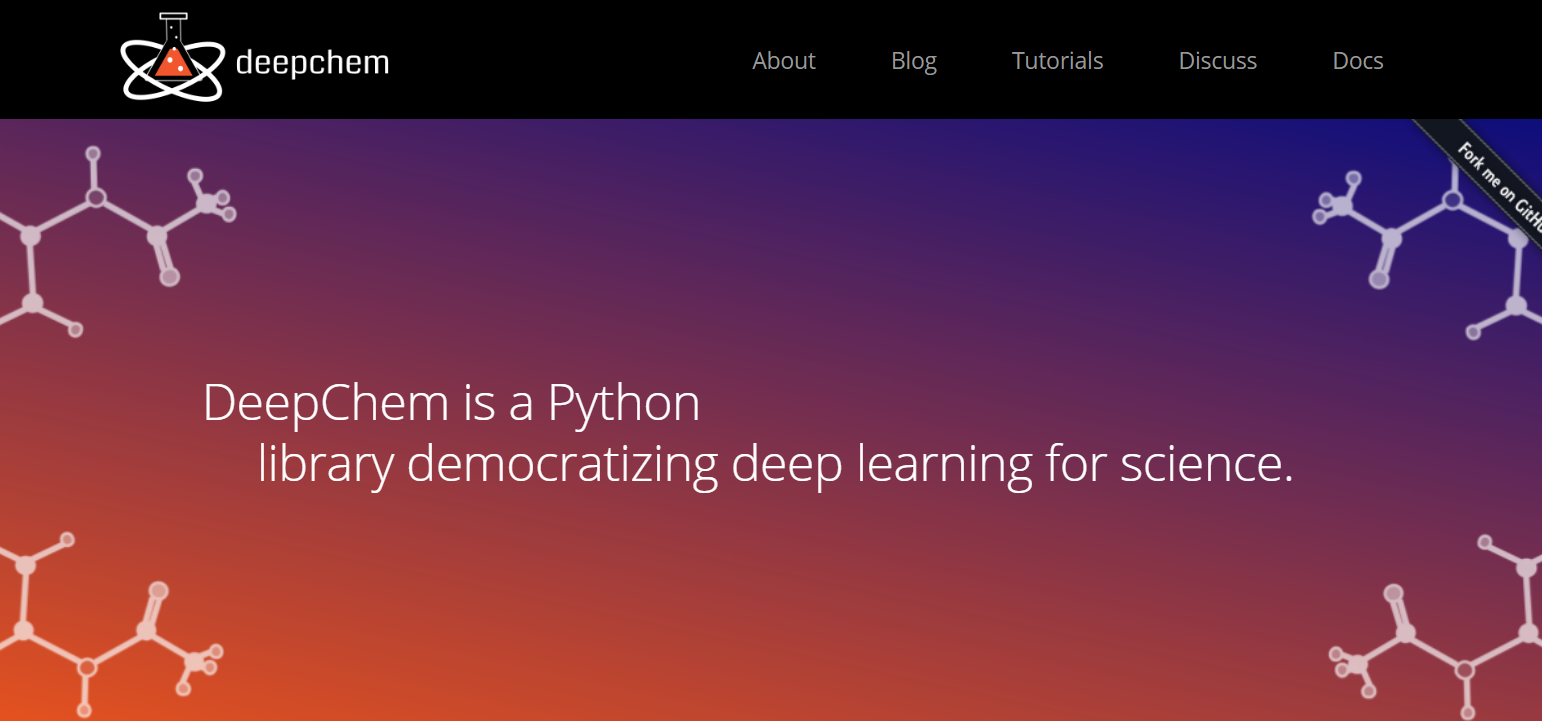This screenshot has width=1542, height=721.
Task: Click the deepchem wordmark text
Action: tap(312, 63)
